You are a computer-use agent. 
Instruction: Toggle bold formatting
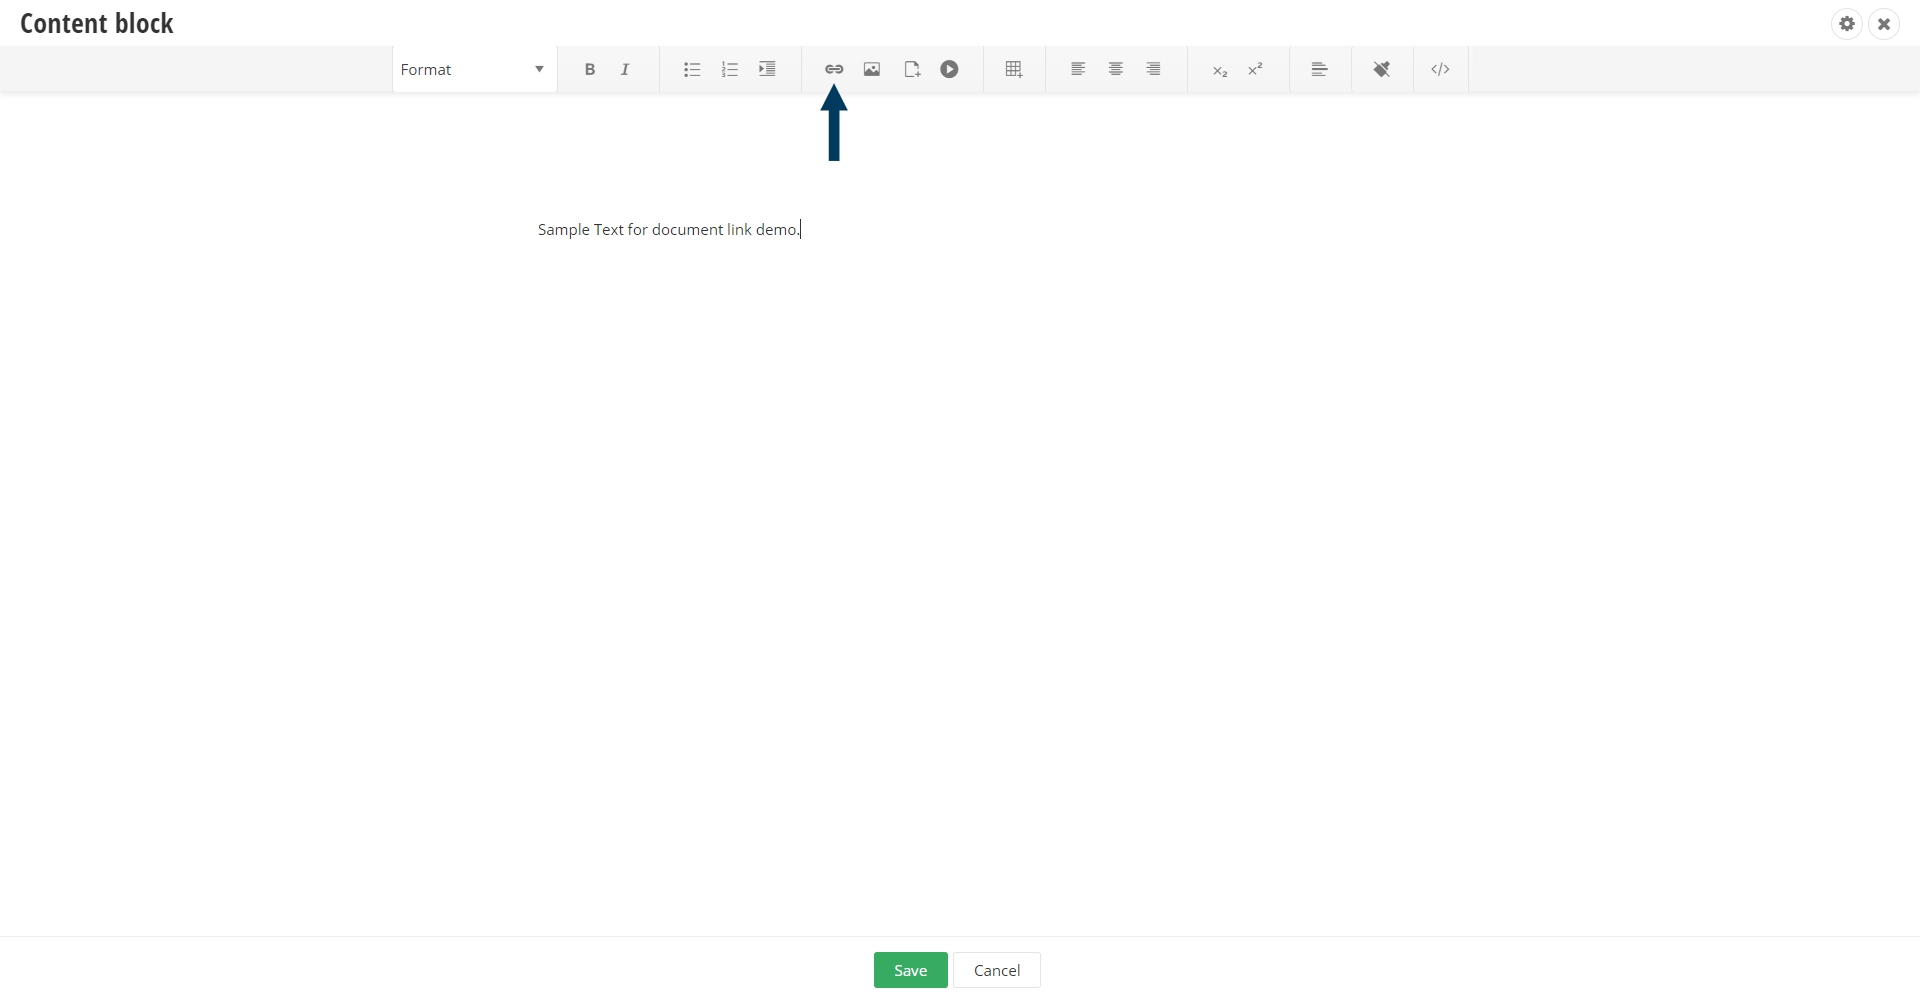590,69
